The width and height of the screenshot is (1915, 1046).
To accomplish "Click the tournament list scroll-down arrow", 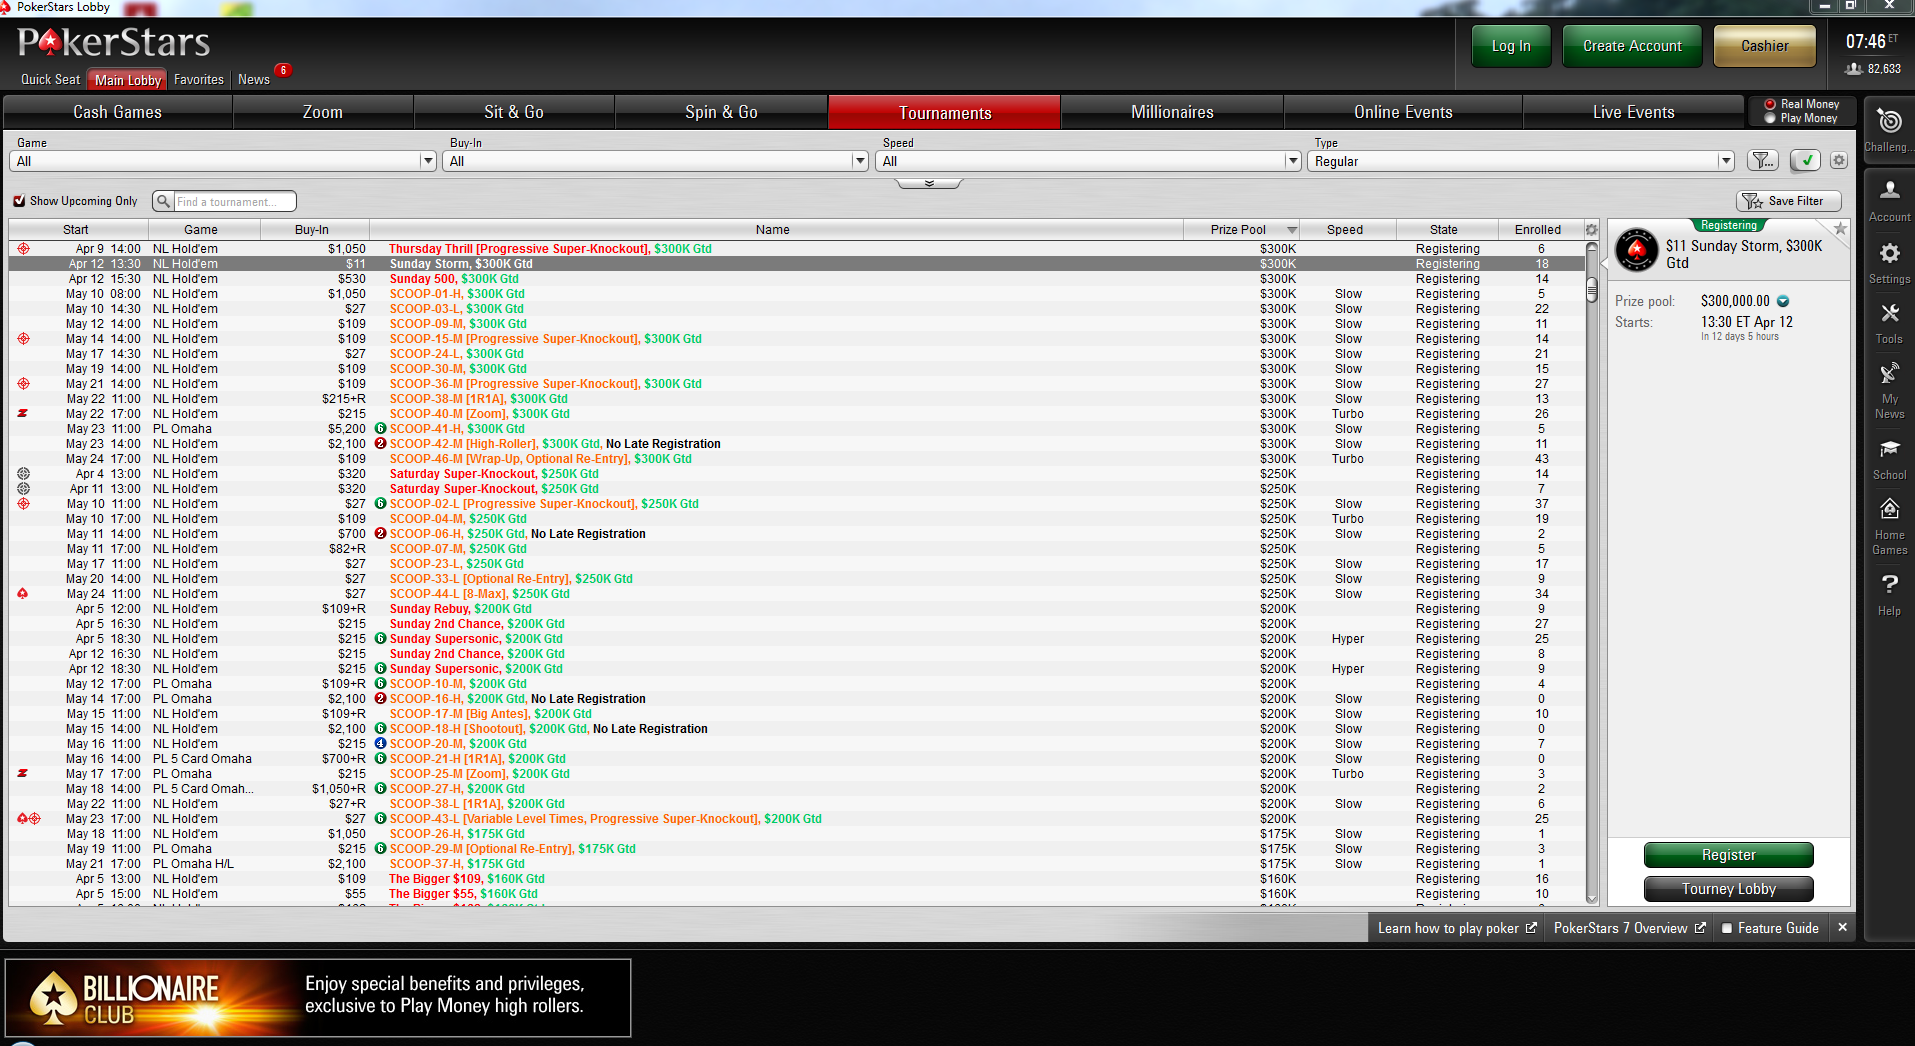I will coord(1591,899).
